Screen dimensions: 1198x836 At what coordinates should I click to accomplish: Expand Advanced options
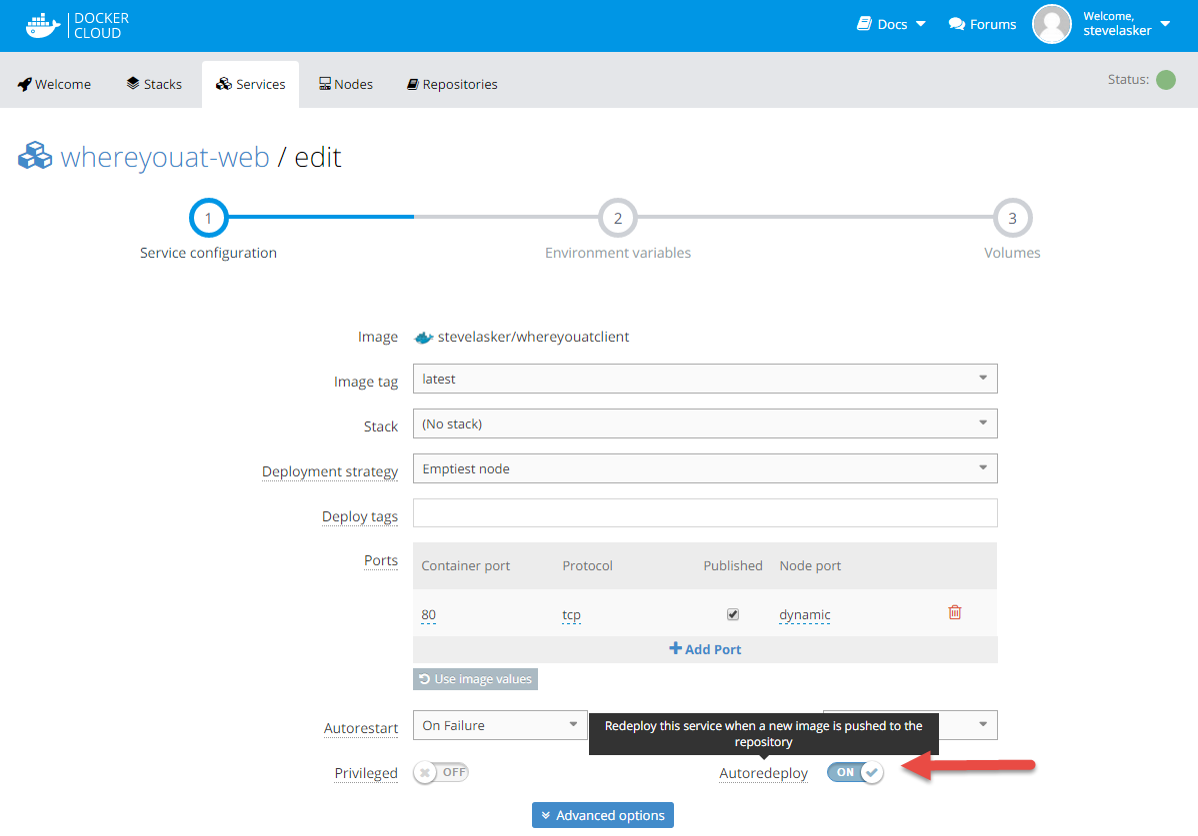tap(603, 815)
